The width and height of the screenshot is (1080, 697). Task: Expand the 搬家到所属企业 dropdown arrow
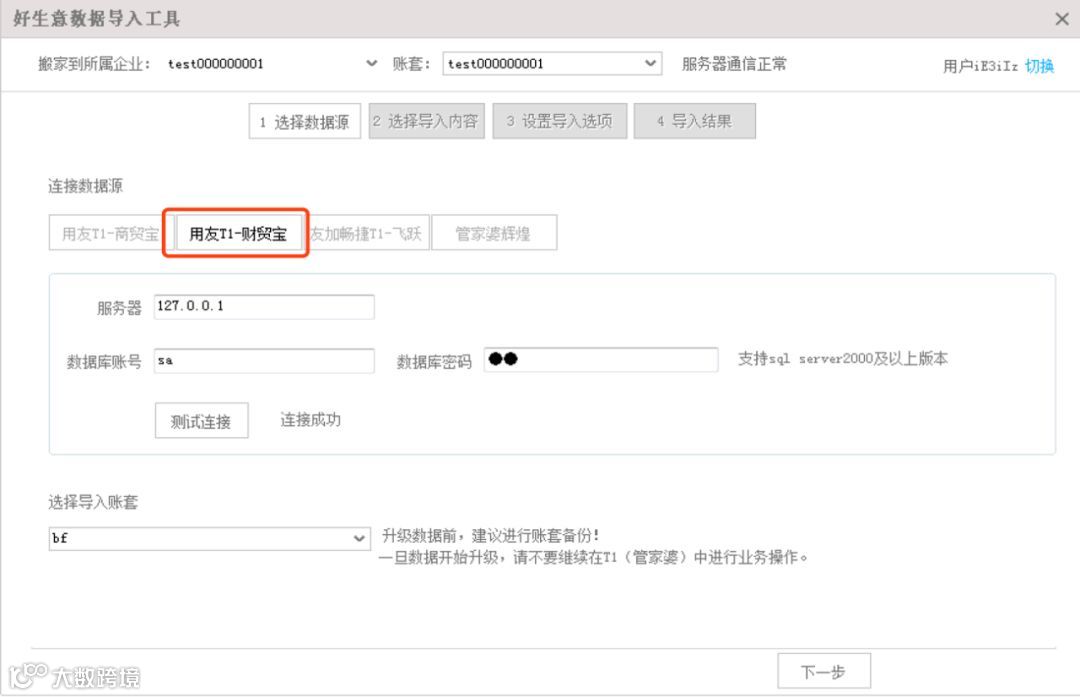(x=371, y=63)
